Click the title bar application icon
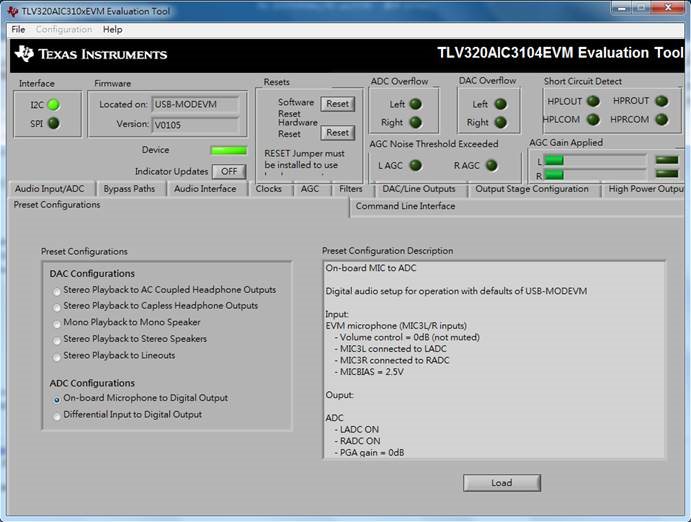Image resolution: width=691 pixels, height=522 pixels. (x=13, y=11)
